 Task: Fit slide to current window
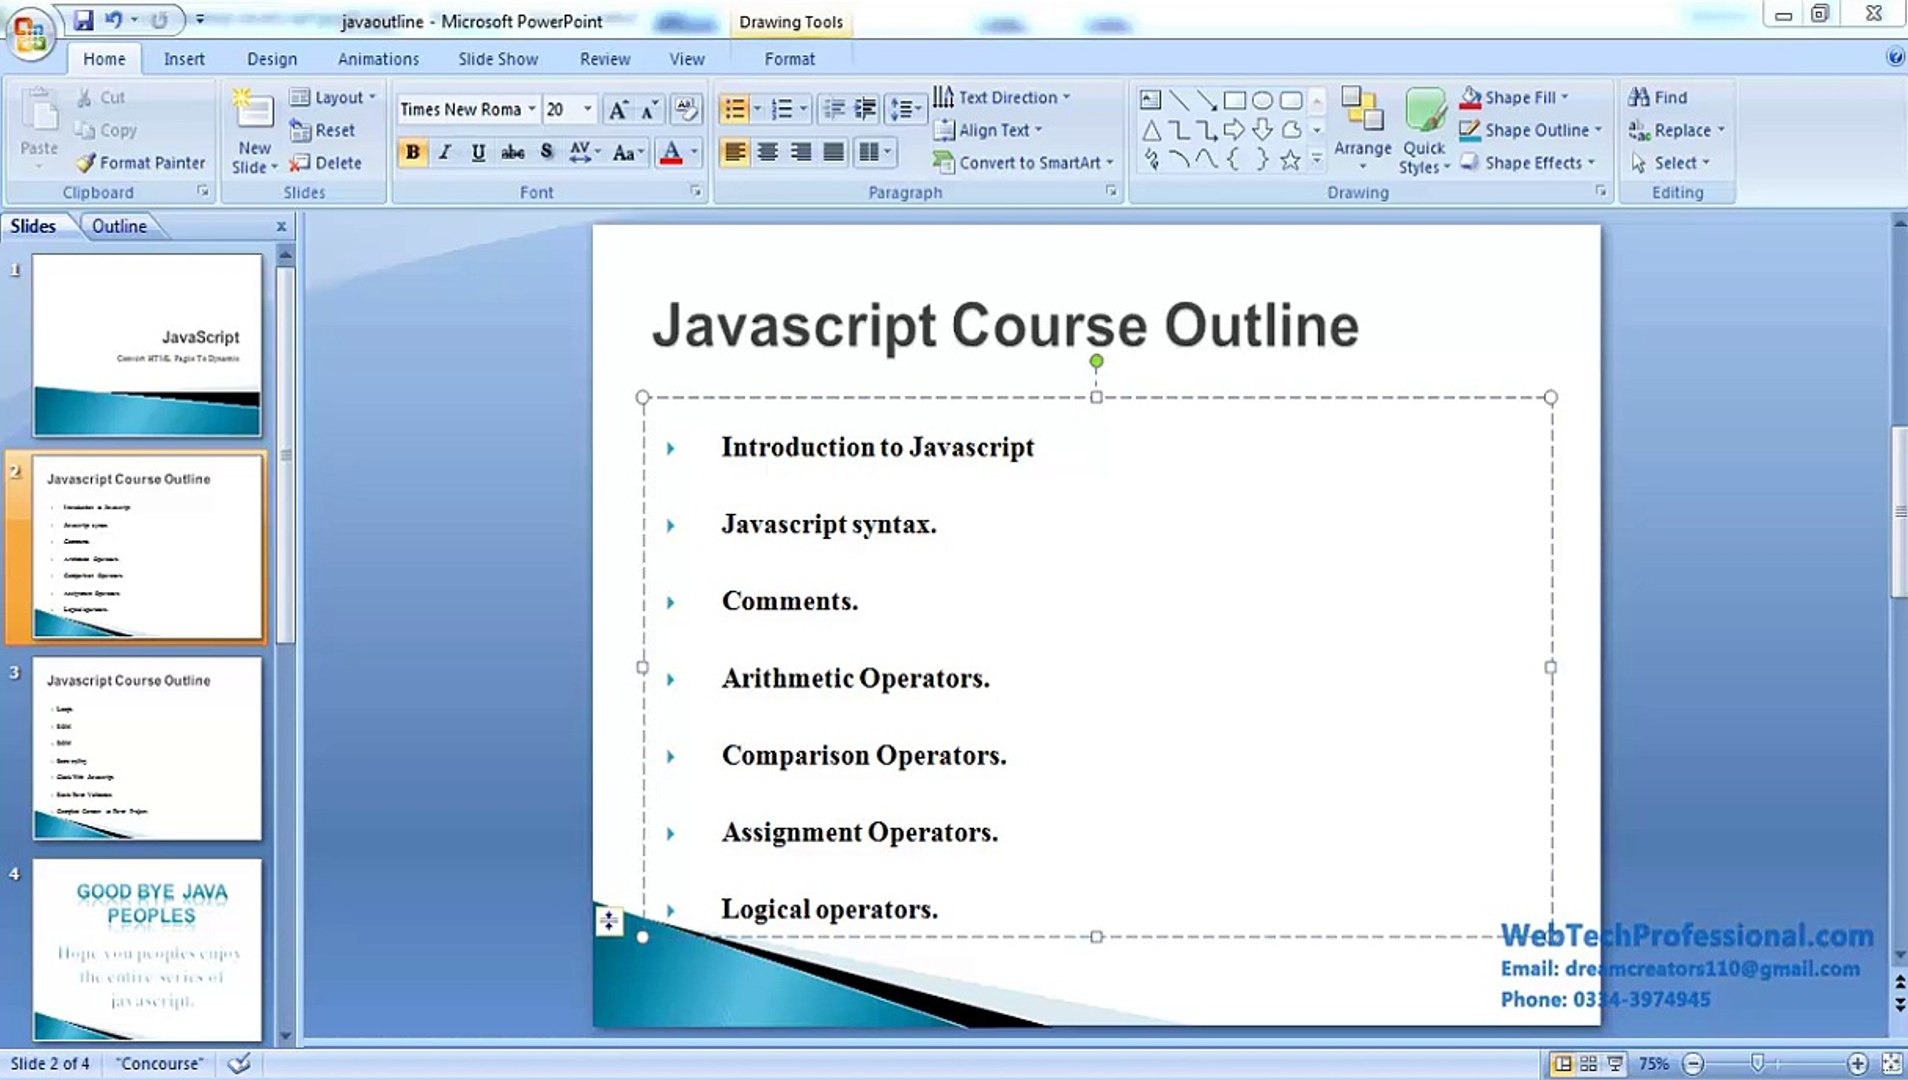pyautogui.click(x=1892, y=1064)
